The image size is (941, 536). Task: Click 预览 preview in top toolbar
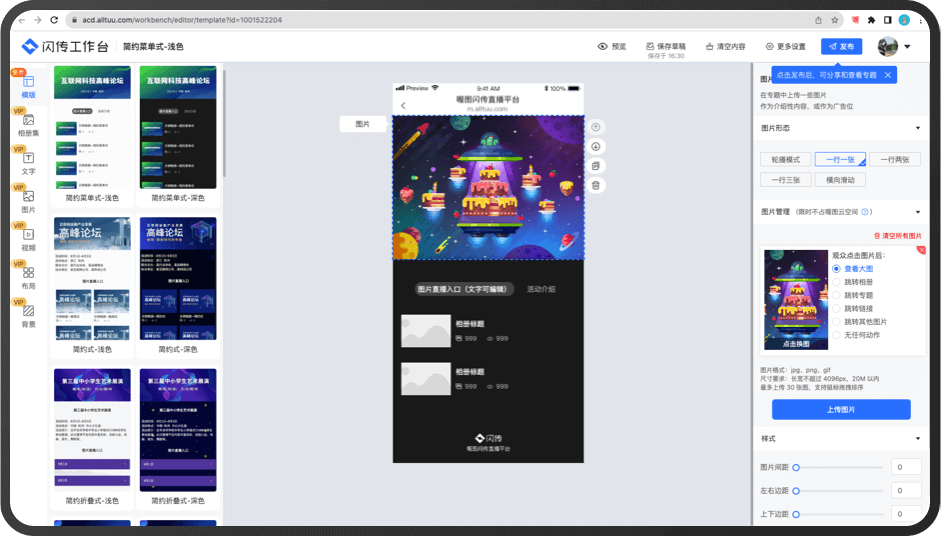(x=611, y=47)
